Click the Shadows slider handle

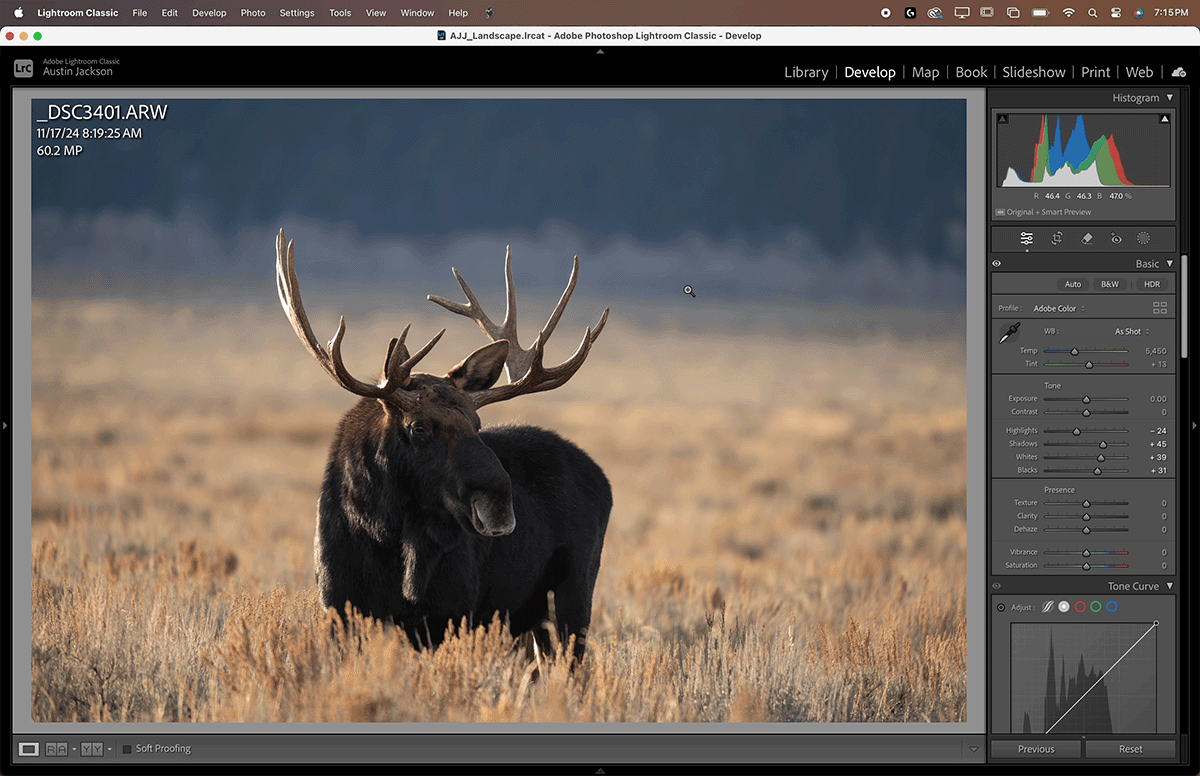(x=1103, y=444)
